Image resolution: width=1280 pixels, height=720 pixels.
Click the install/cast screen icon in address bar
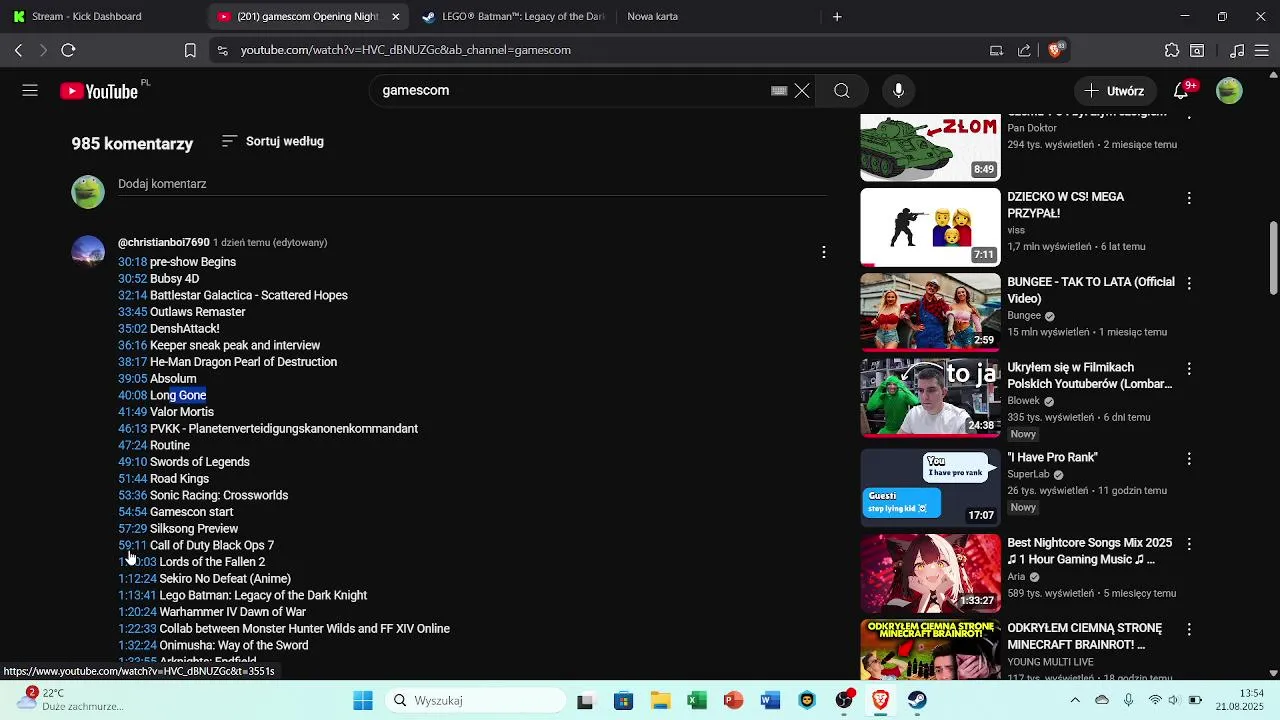996,50
